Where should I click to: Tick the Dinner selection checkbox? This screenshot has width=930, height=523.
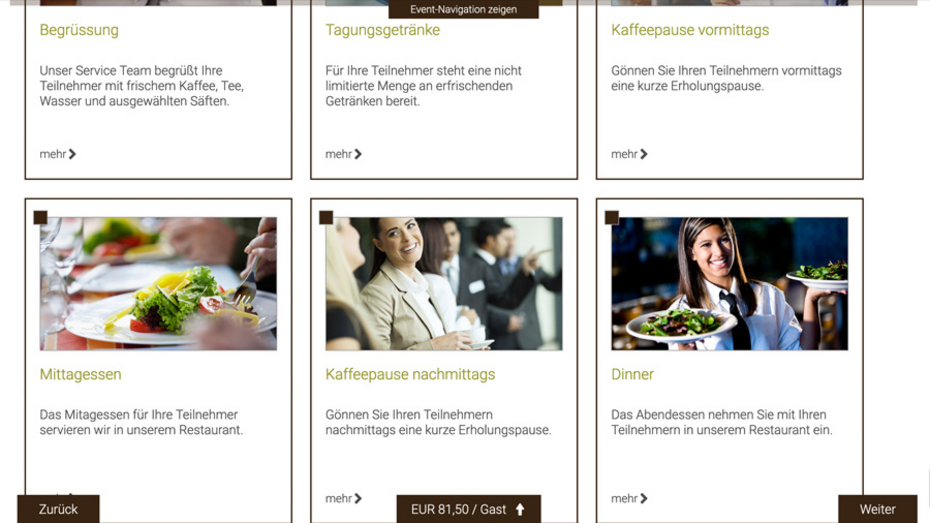(612, 218)
